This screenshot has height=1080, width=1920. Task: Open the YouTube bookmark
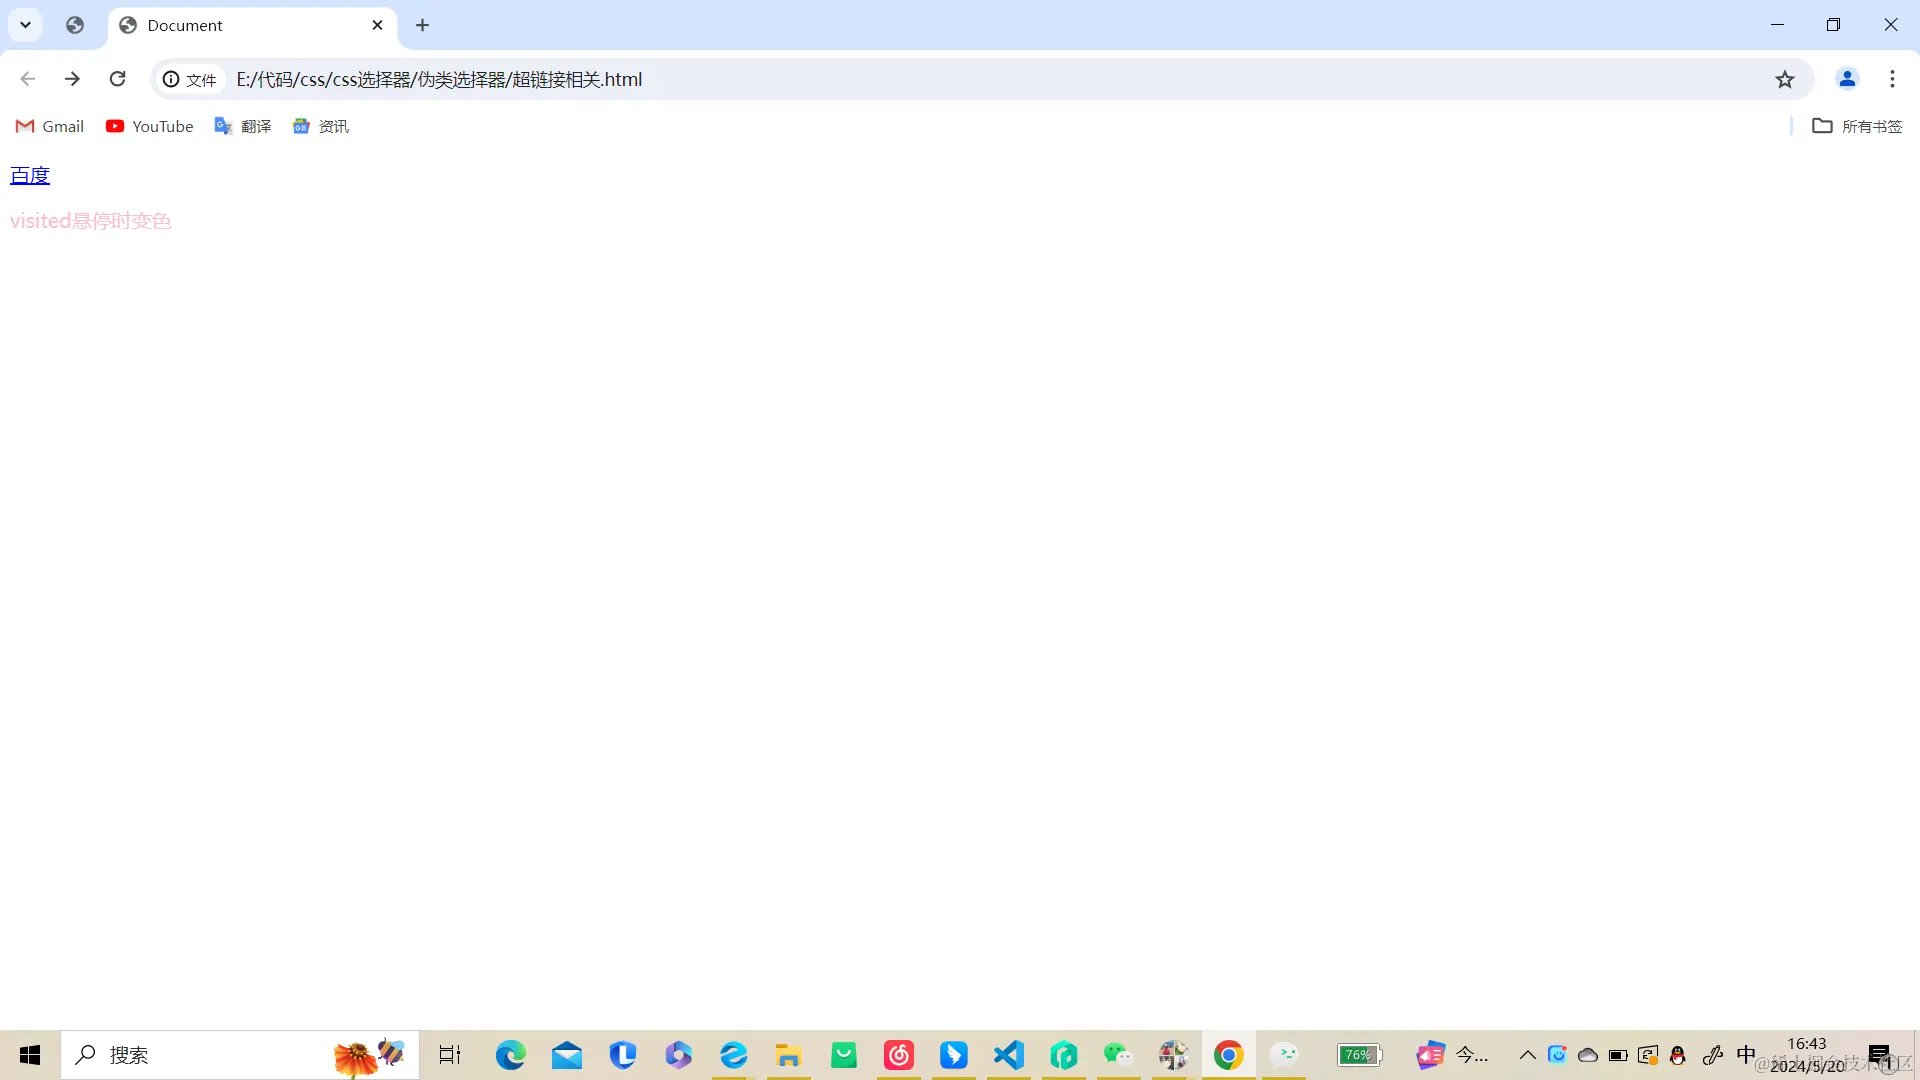(x=150, y=126)
